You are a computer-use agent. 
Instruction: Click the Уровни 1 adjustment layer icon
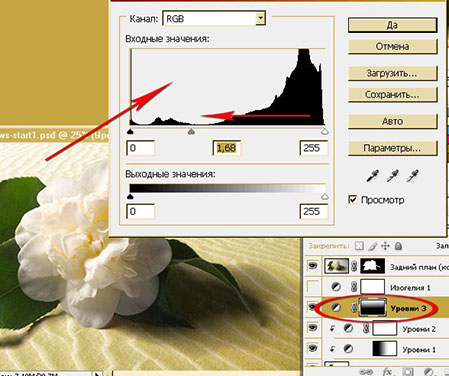pyautogui.click(x=348, y=349)
